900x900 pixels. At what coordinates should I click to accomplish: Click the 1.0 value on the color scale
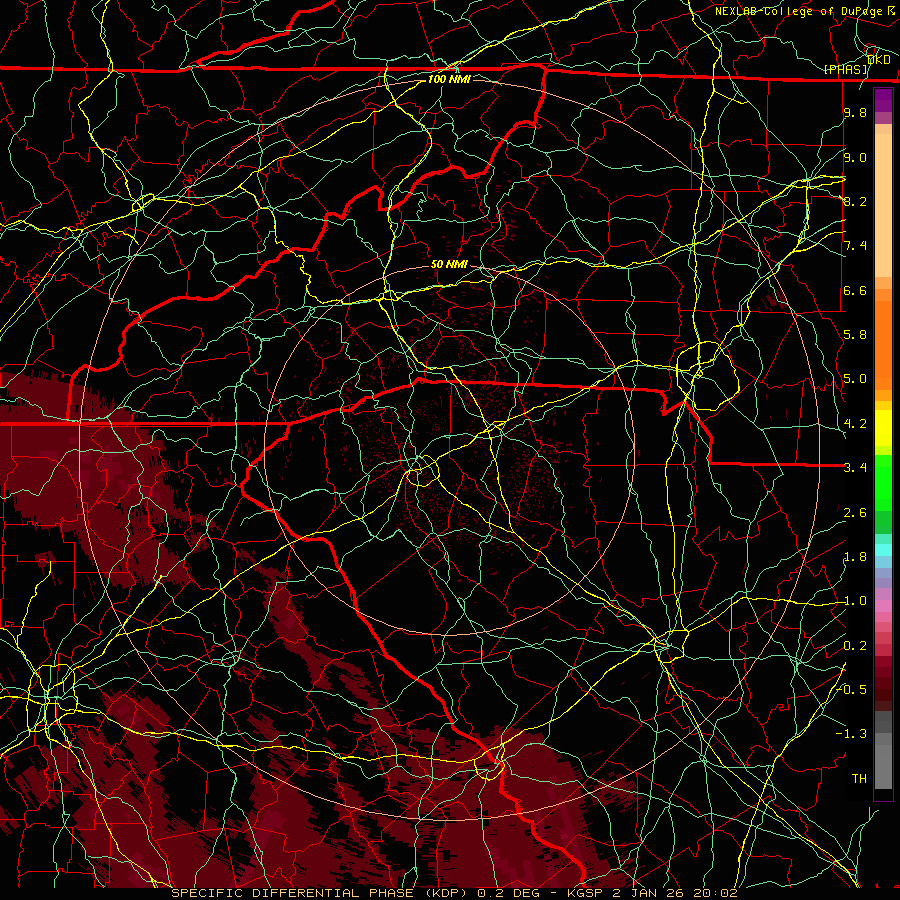pyautogui.click(x=855, y=600)
